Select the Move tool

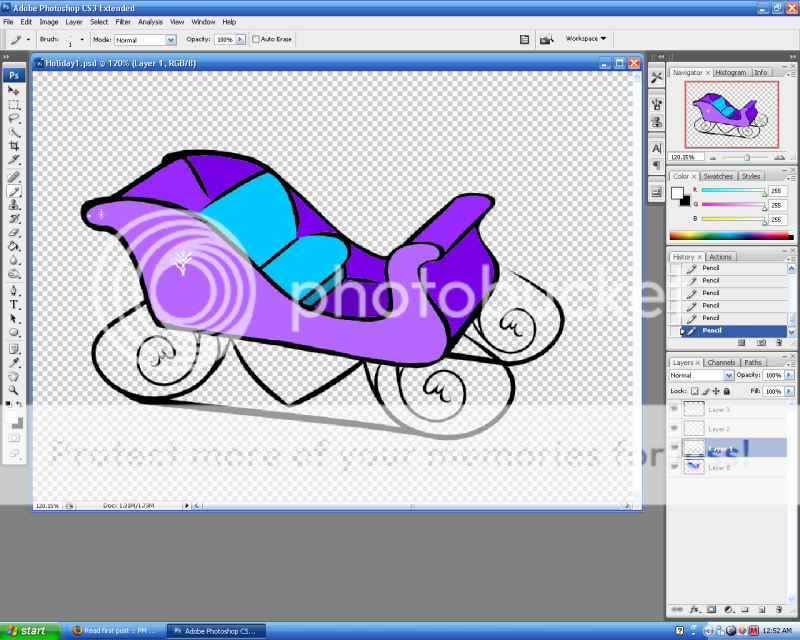14,90
